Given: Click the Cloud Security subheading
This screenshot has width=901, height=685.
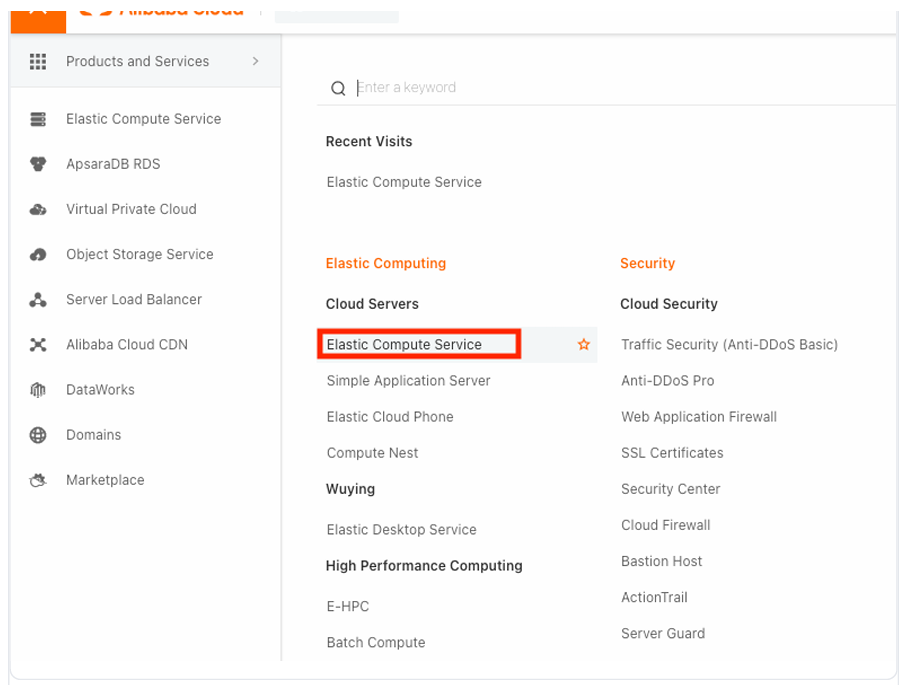Looking at the screenshot, I should pos(669,304).
